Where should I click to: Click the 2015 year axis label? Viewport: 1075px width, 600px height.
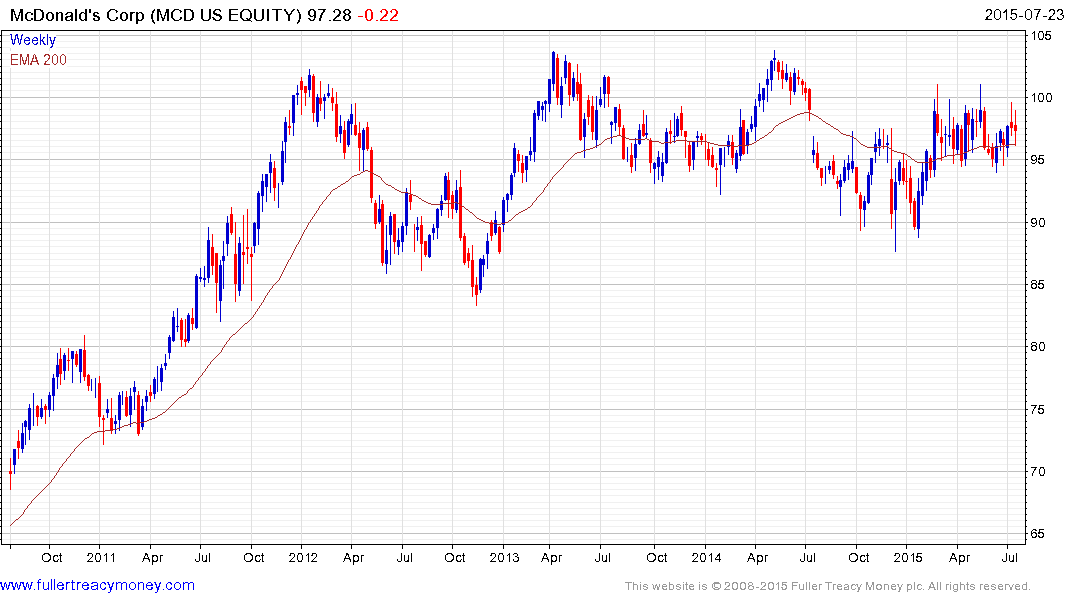pyautogui.click(x=908, y=557)
